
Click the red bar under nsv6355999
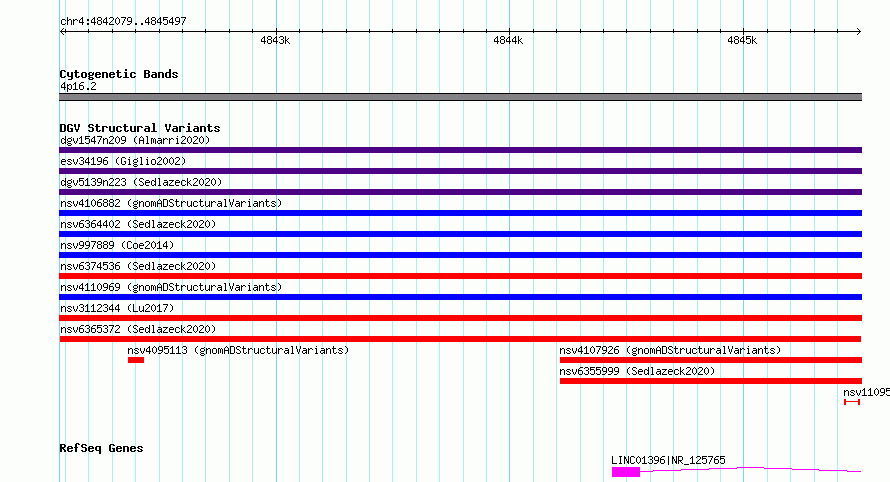pyautogui.click(x=711, y=381)
